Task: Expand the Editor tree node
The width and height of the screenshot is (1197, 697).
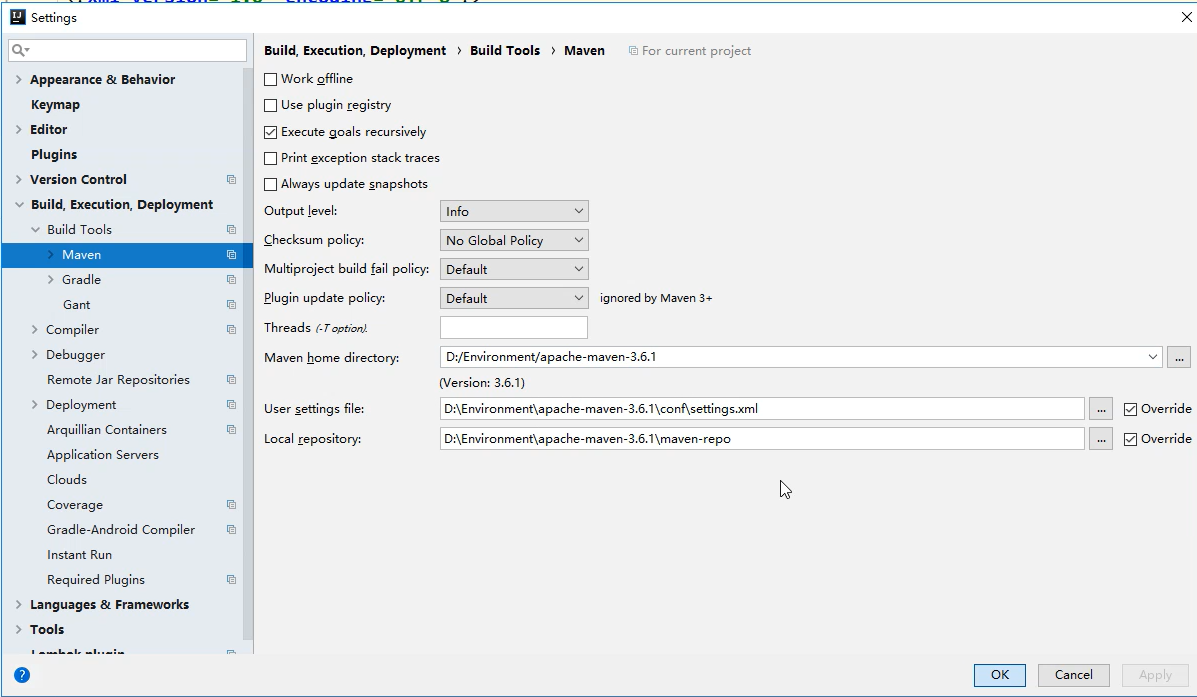Action: (18, 130)
